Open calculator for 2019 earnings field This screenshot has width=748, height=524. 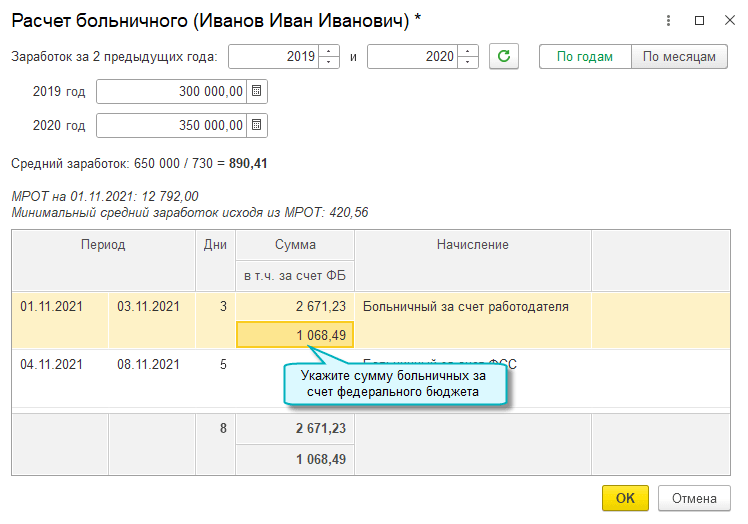click(256, 92)
